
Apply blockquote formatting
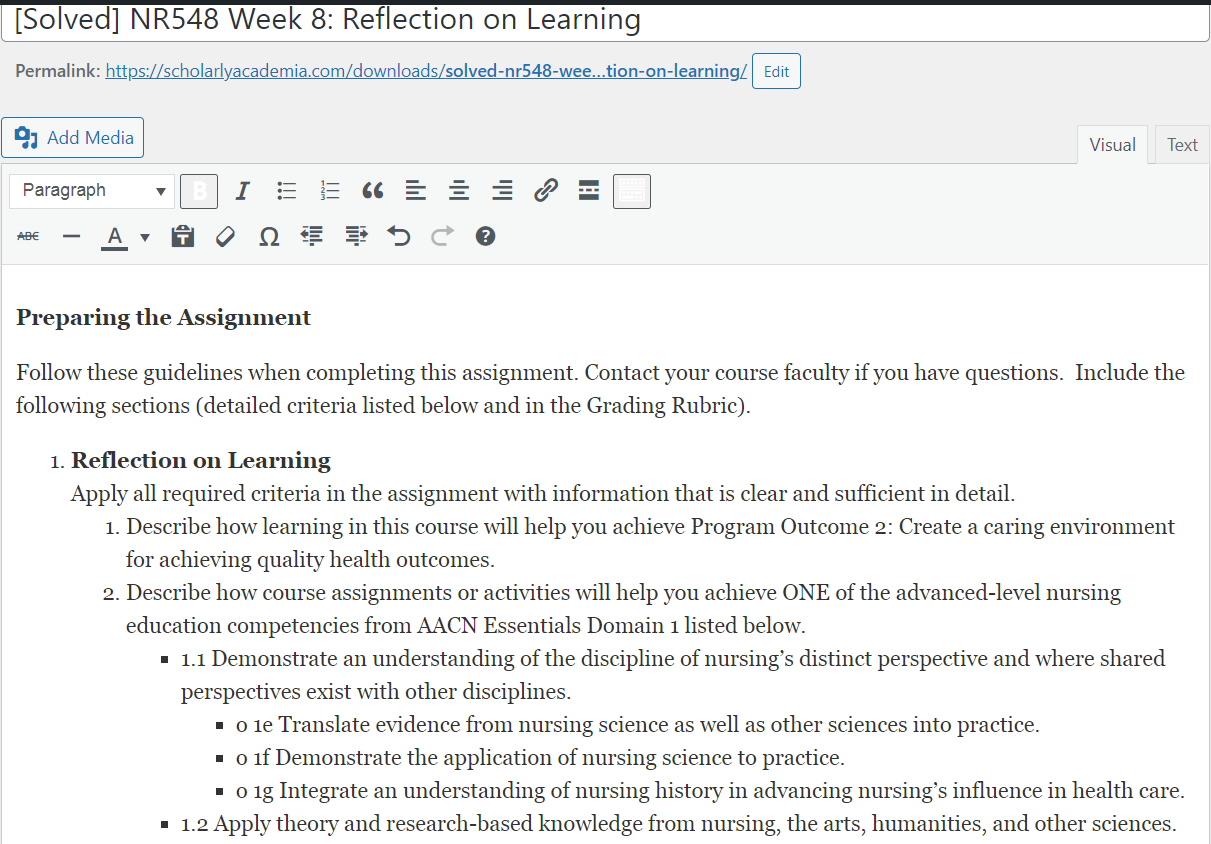(373, 191)
